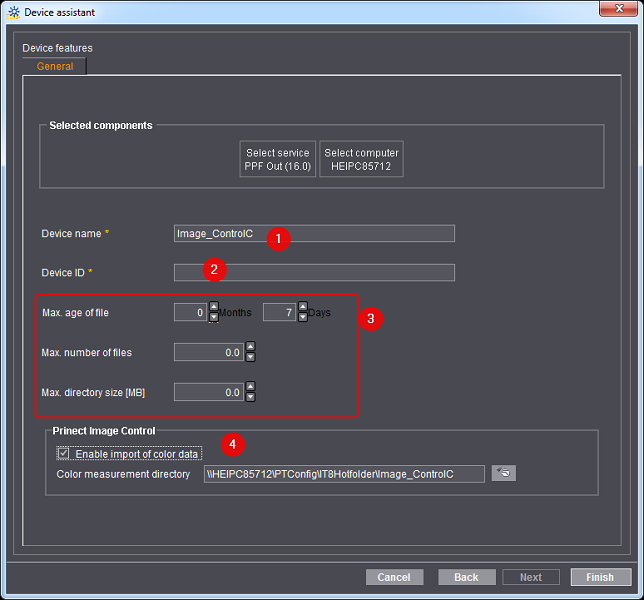Decrease Months value with down arrow
This screenshot has width=644, height=600.
(x=213, y=317)
